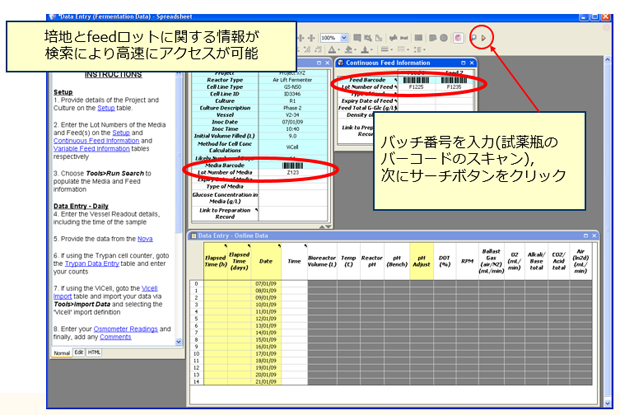This screenshot has width=620, height=415.
Task: Open the line style dropdown arrow
Action: point(391,50)
